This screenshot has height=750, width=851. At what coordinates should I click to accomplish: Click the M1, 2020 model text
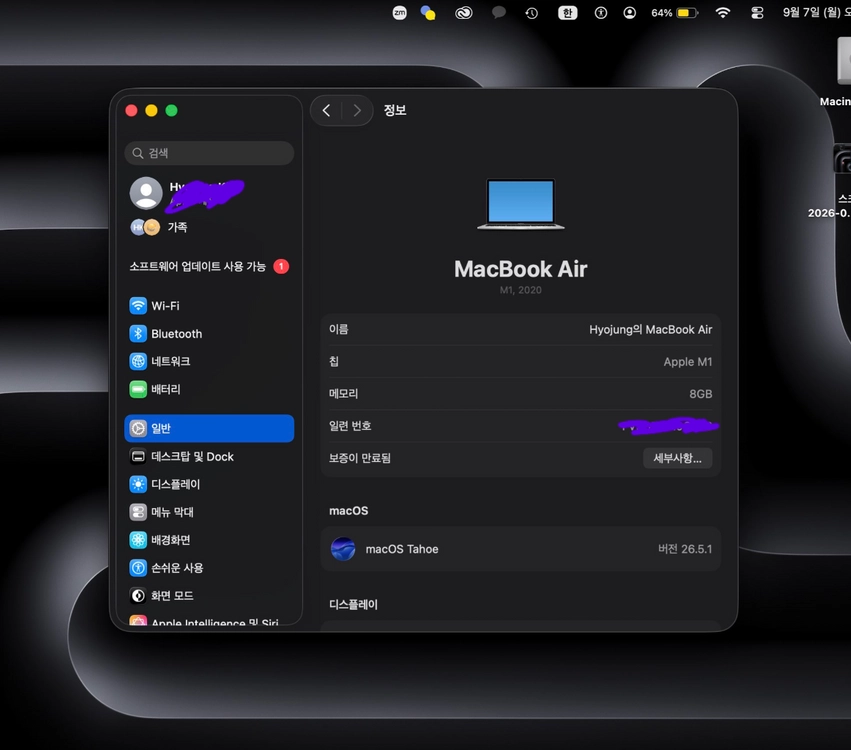point(520,290)
